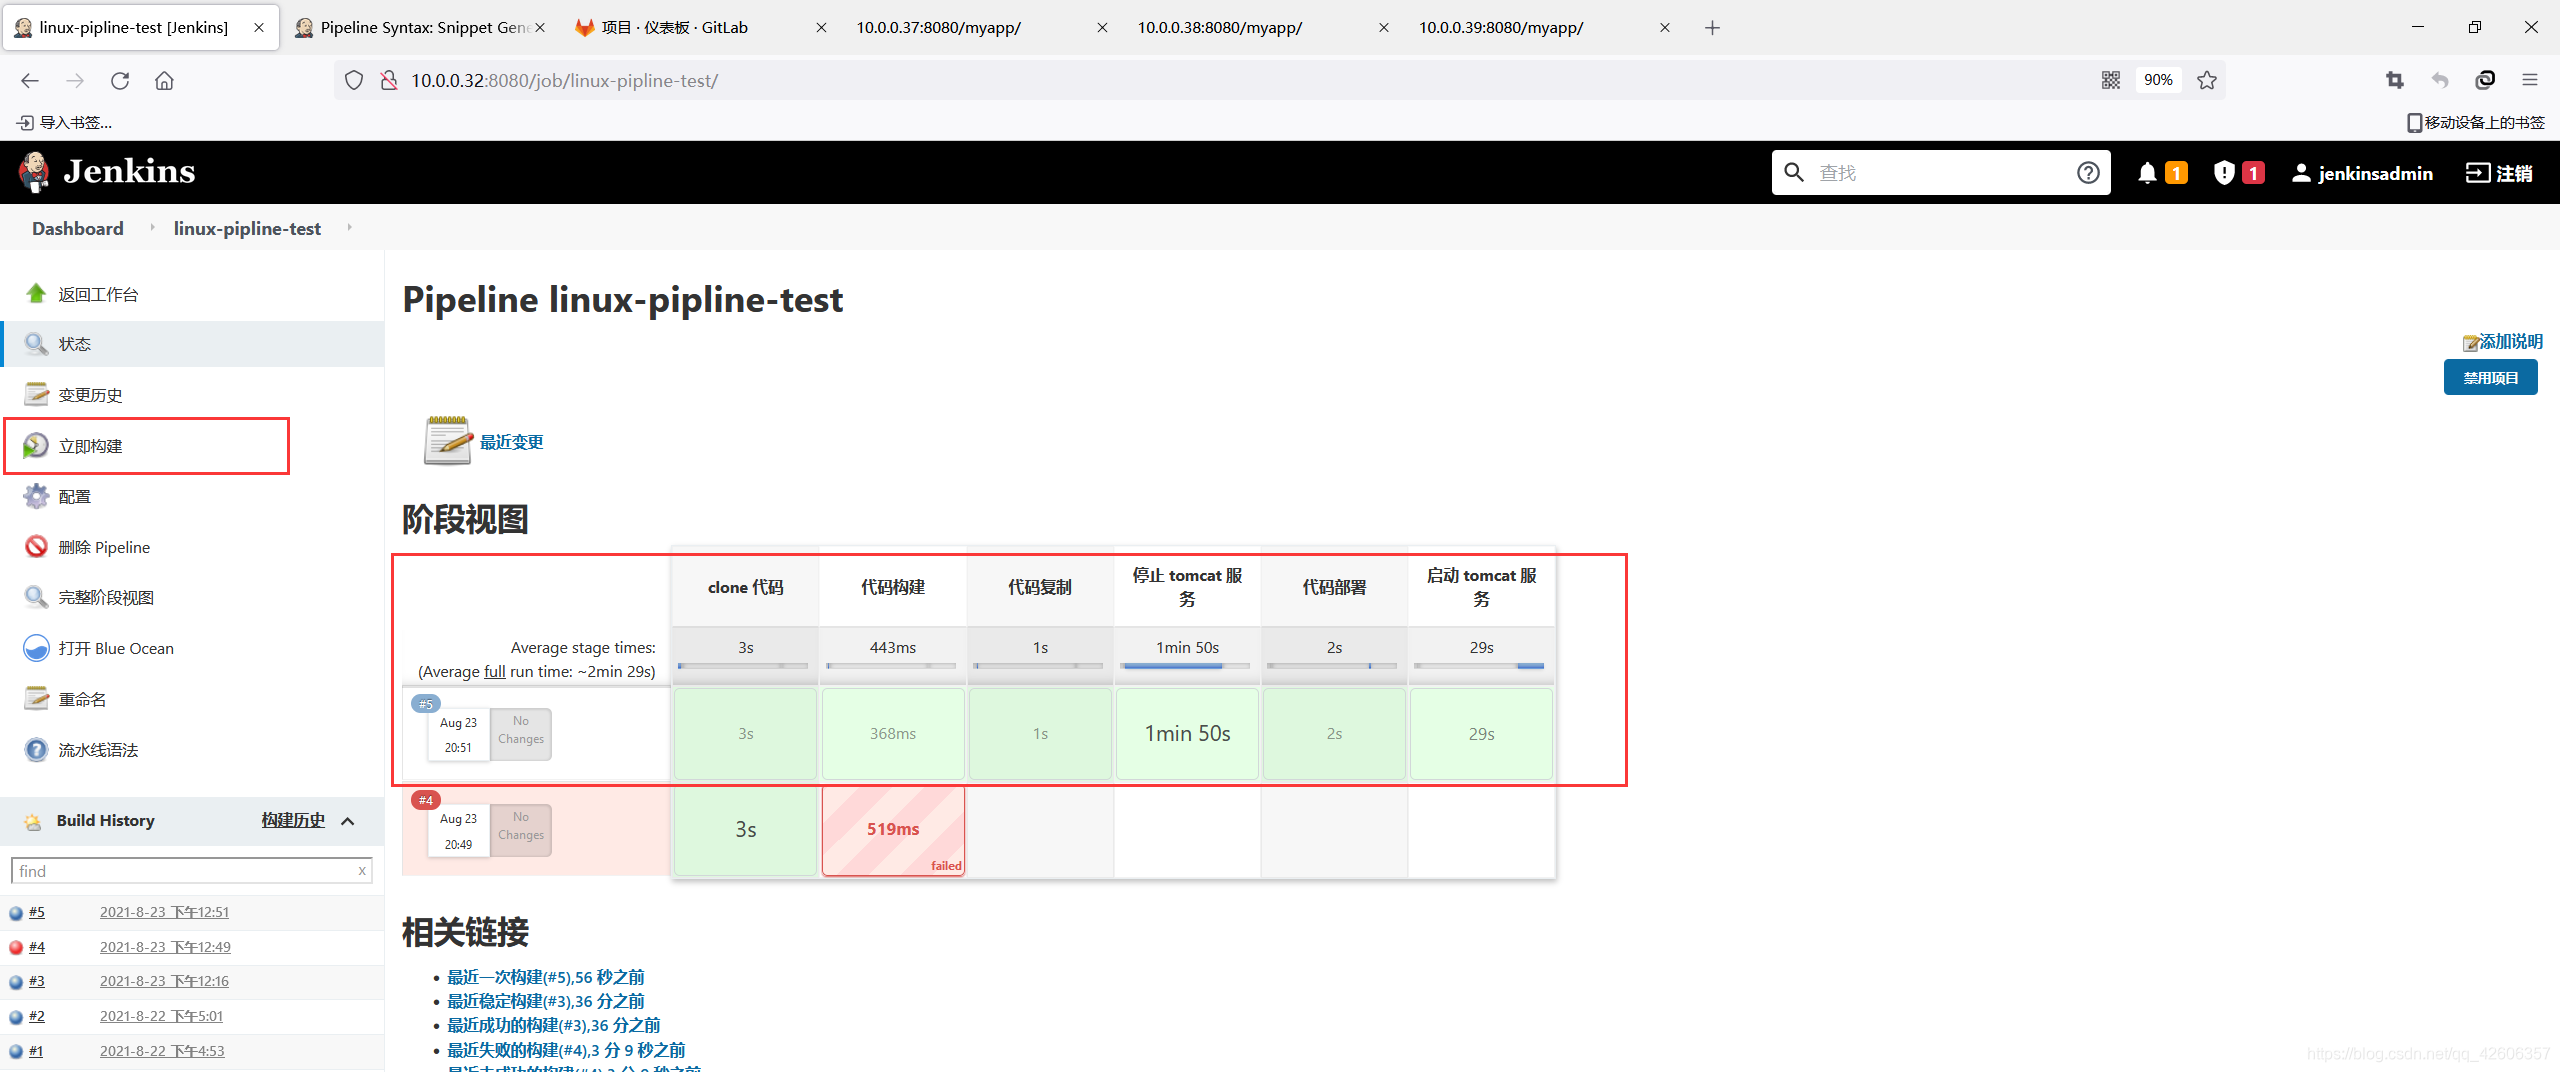Switch to Pipeline Syntax Snippet Generator tab

click(x=420, y=28)
